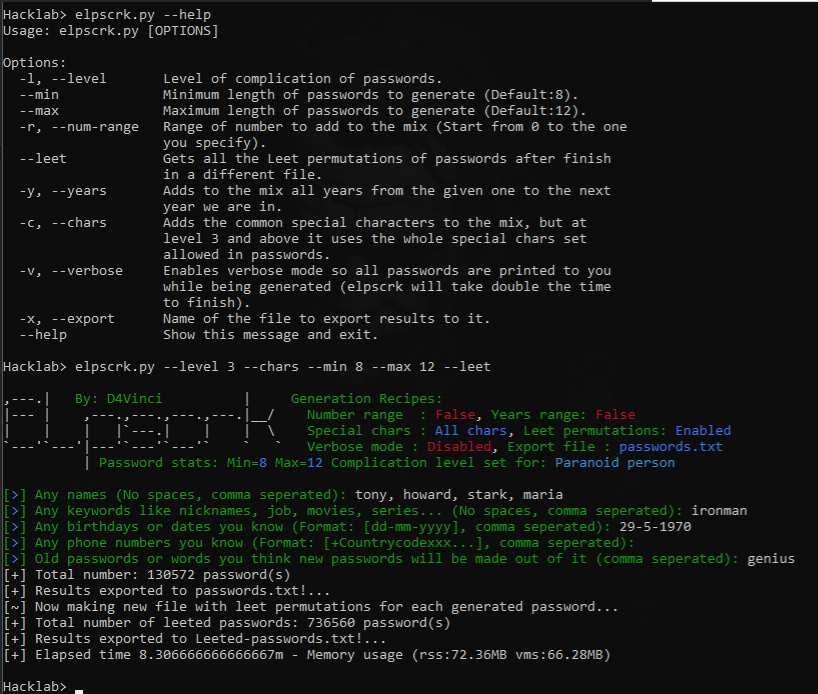The height and width of the screenshot is (694, 818).
Task: Click the 'genius' old password entry
Action: pos(771,559)
